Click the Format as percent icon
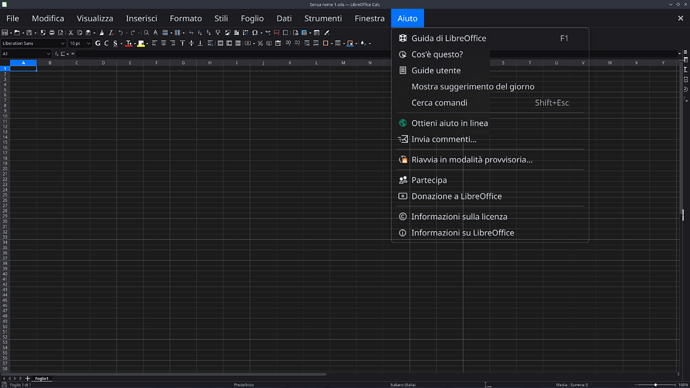The image size is (690, 388). [x=260, y=43]
